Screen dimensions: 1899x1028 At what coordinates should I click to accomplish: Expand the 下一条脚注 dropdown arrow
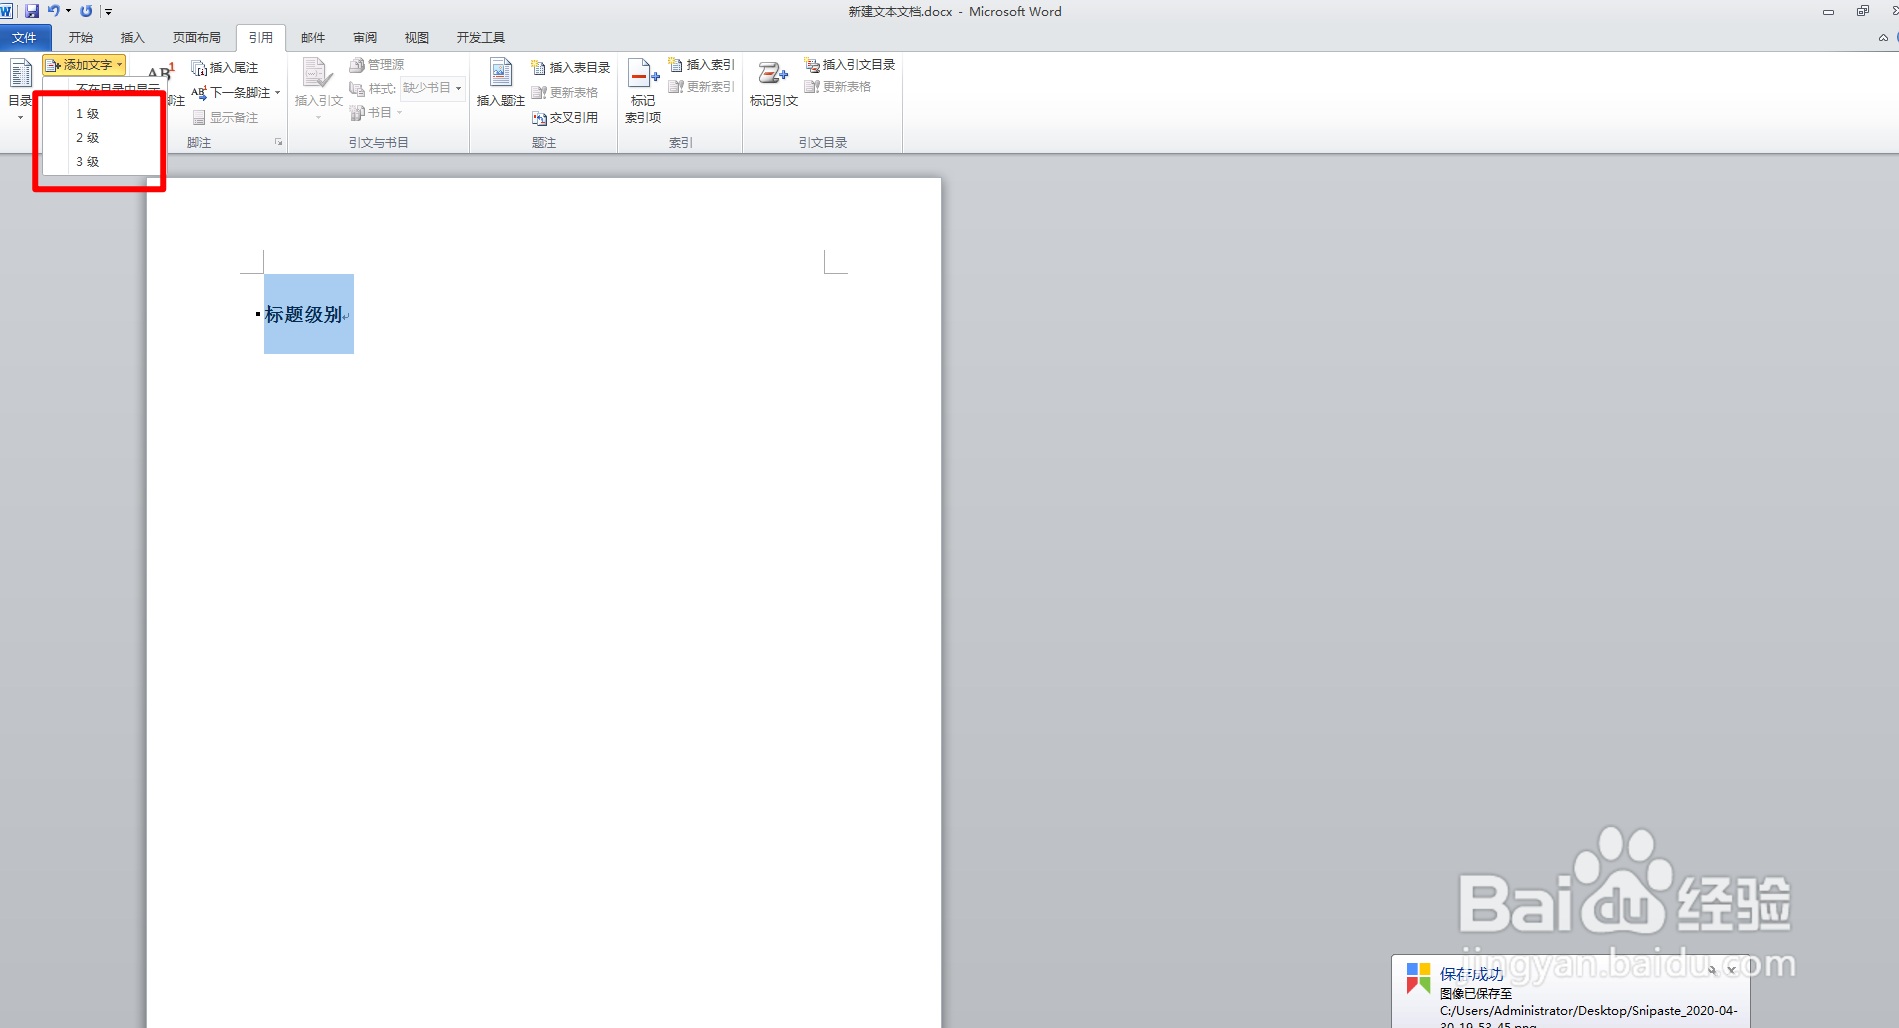coord(278,92)
